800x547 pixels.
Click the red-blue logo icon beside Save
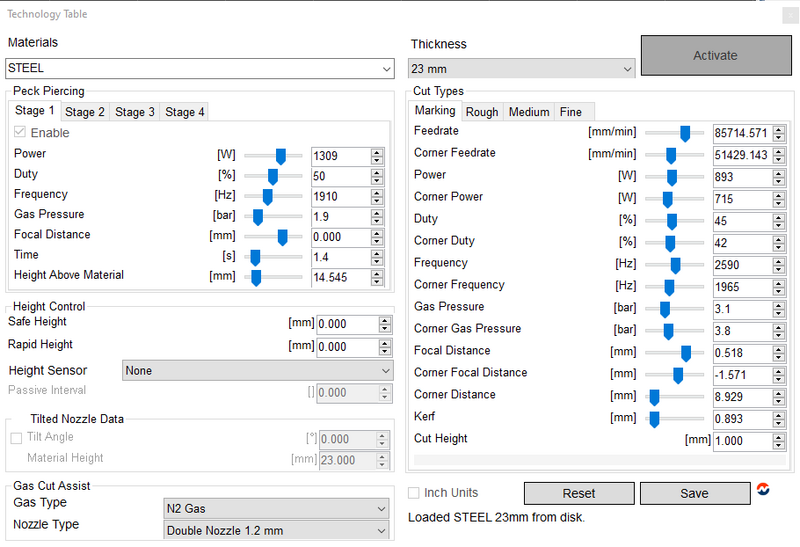coord(764,490)
